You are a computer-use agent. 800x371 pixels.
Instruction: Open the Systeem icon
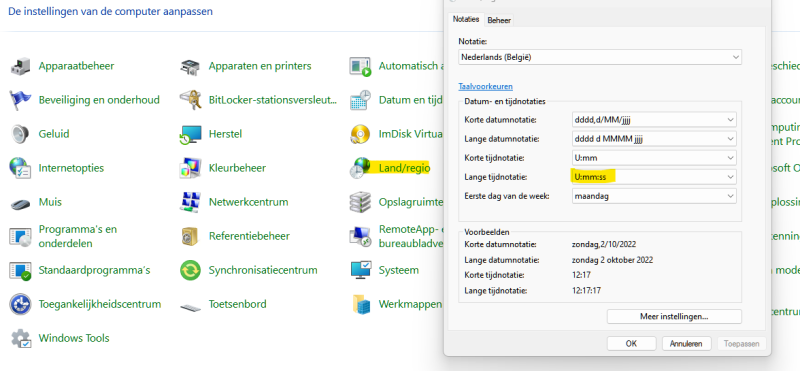point(360,270)
